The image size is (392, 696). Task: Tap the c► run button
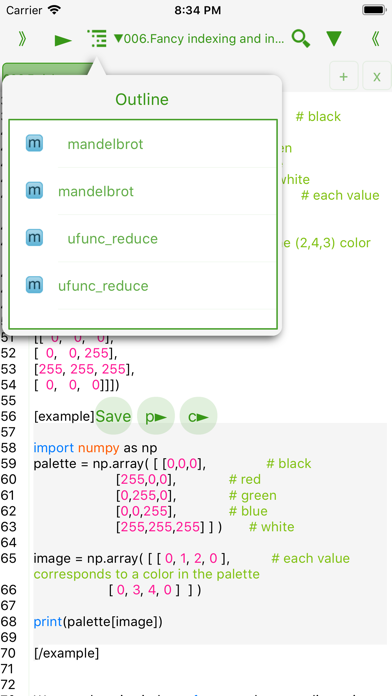pos(198,416)
